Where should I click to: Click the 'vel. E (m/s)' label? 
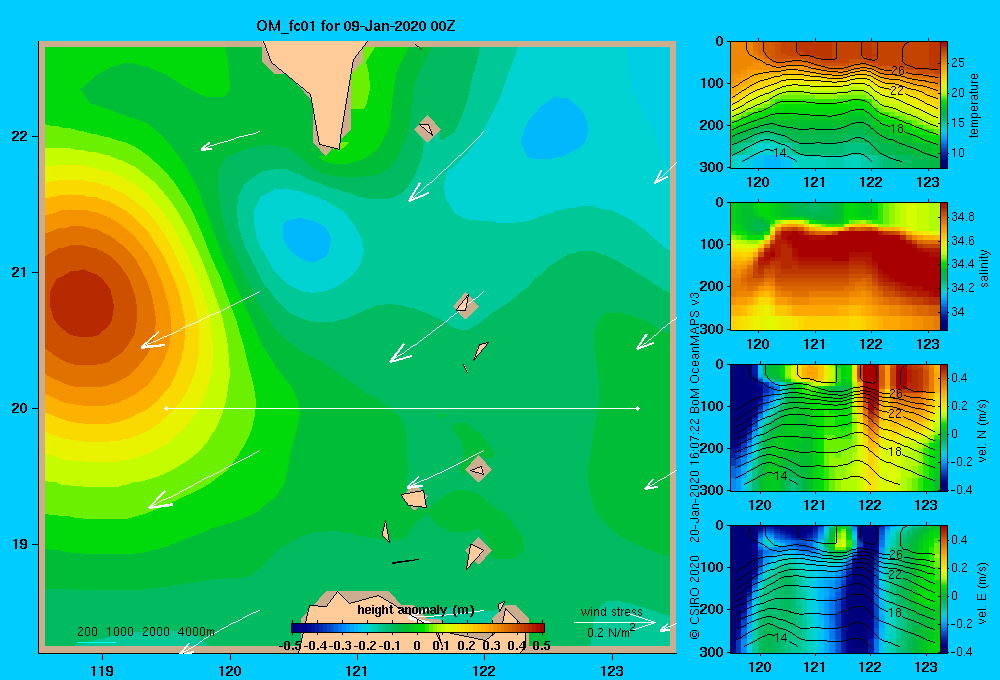(983, 593)
